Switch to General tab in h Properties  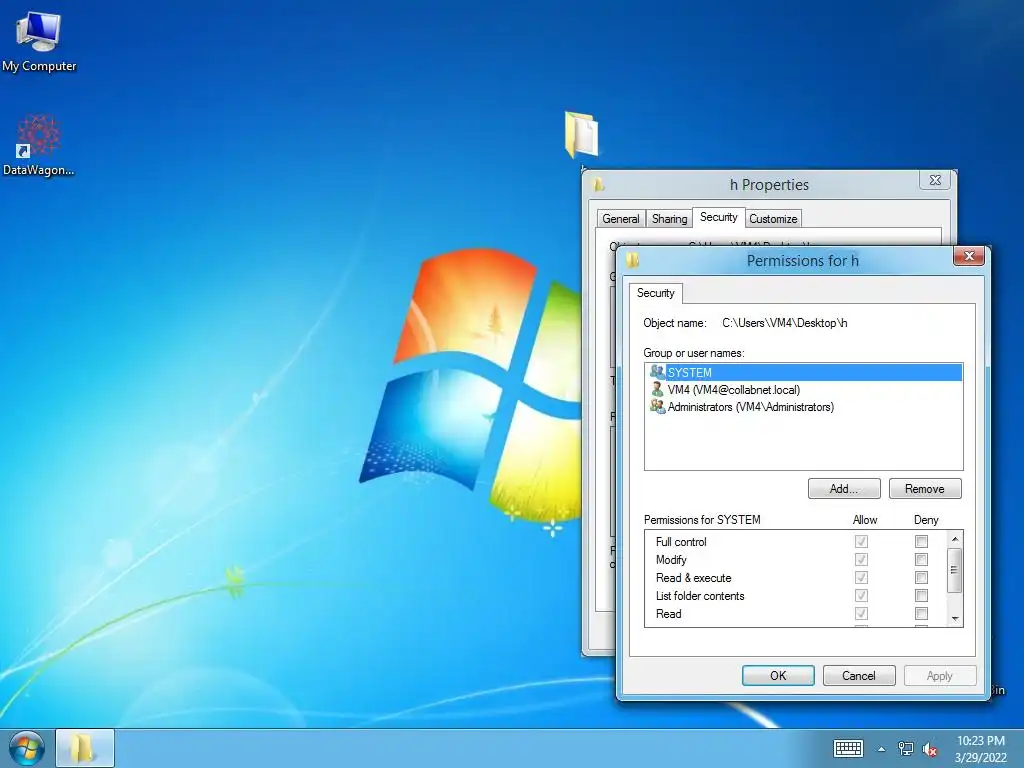[x=620, y=219]
